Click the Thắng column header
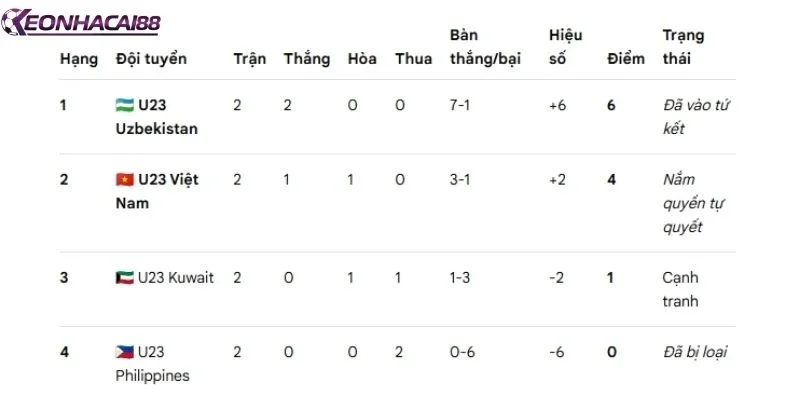Screen dimensions: 800x400 [307, 59]
